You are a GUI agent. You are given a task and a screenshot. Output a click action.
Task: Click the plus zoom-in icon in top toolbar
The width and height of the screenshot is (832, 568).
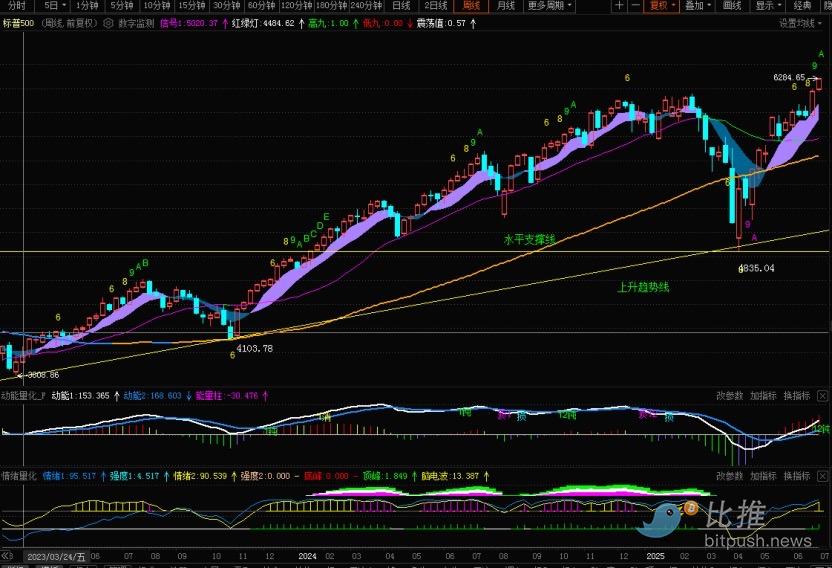(620, 6)
